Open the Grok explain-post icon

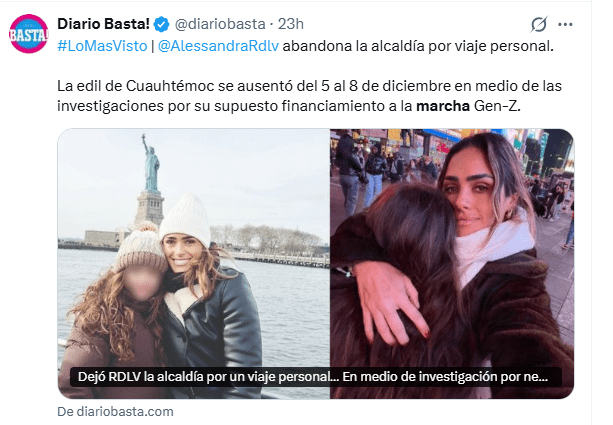[x=539, y=24]
